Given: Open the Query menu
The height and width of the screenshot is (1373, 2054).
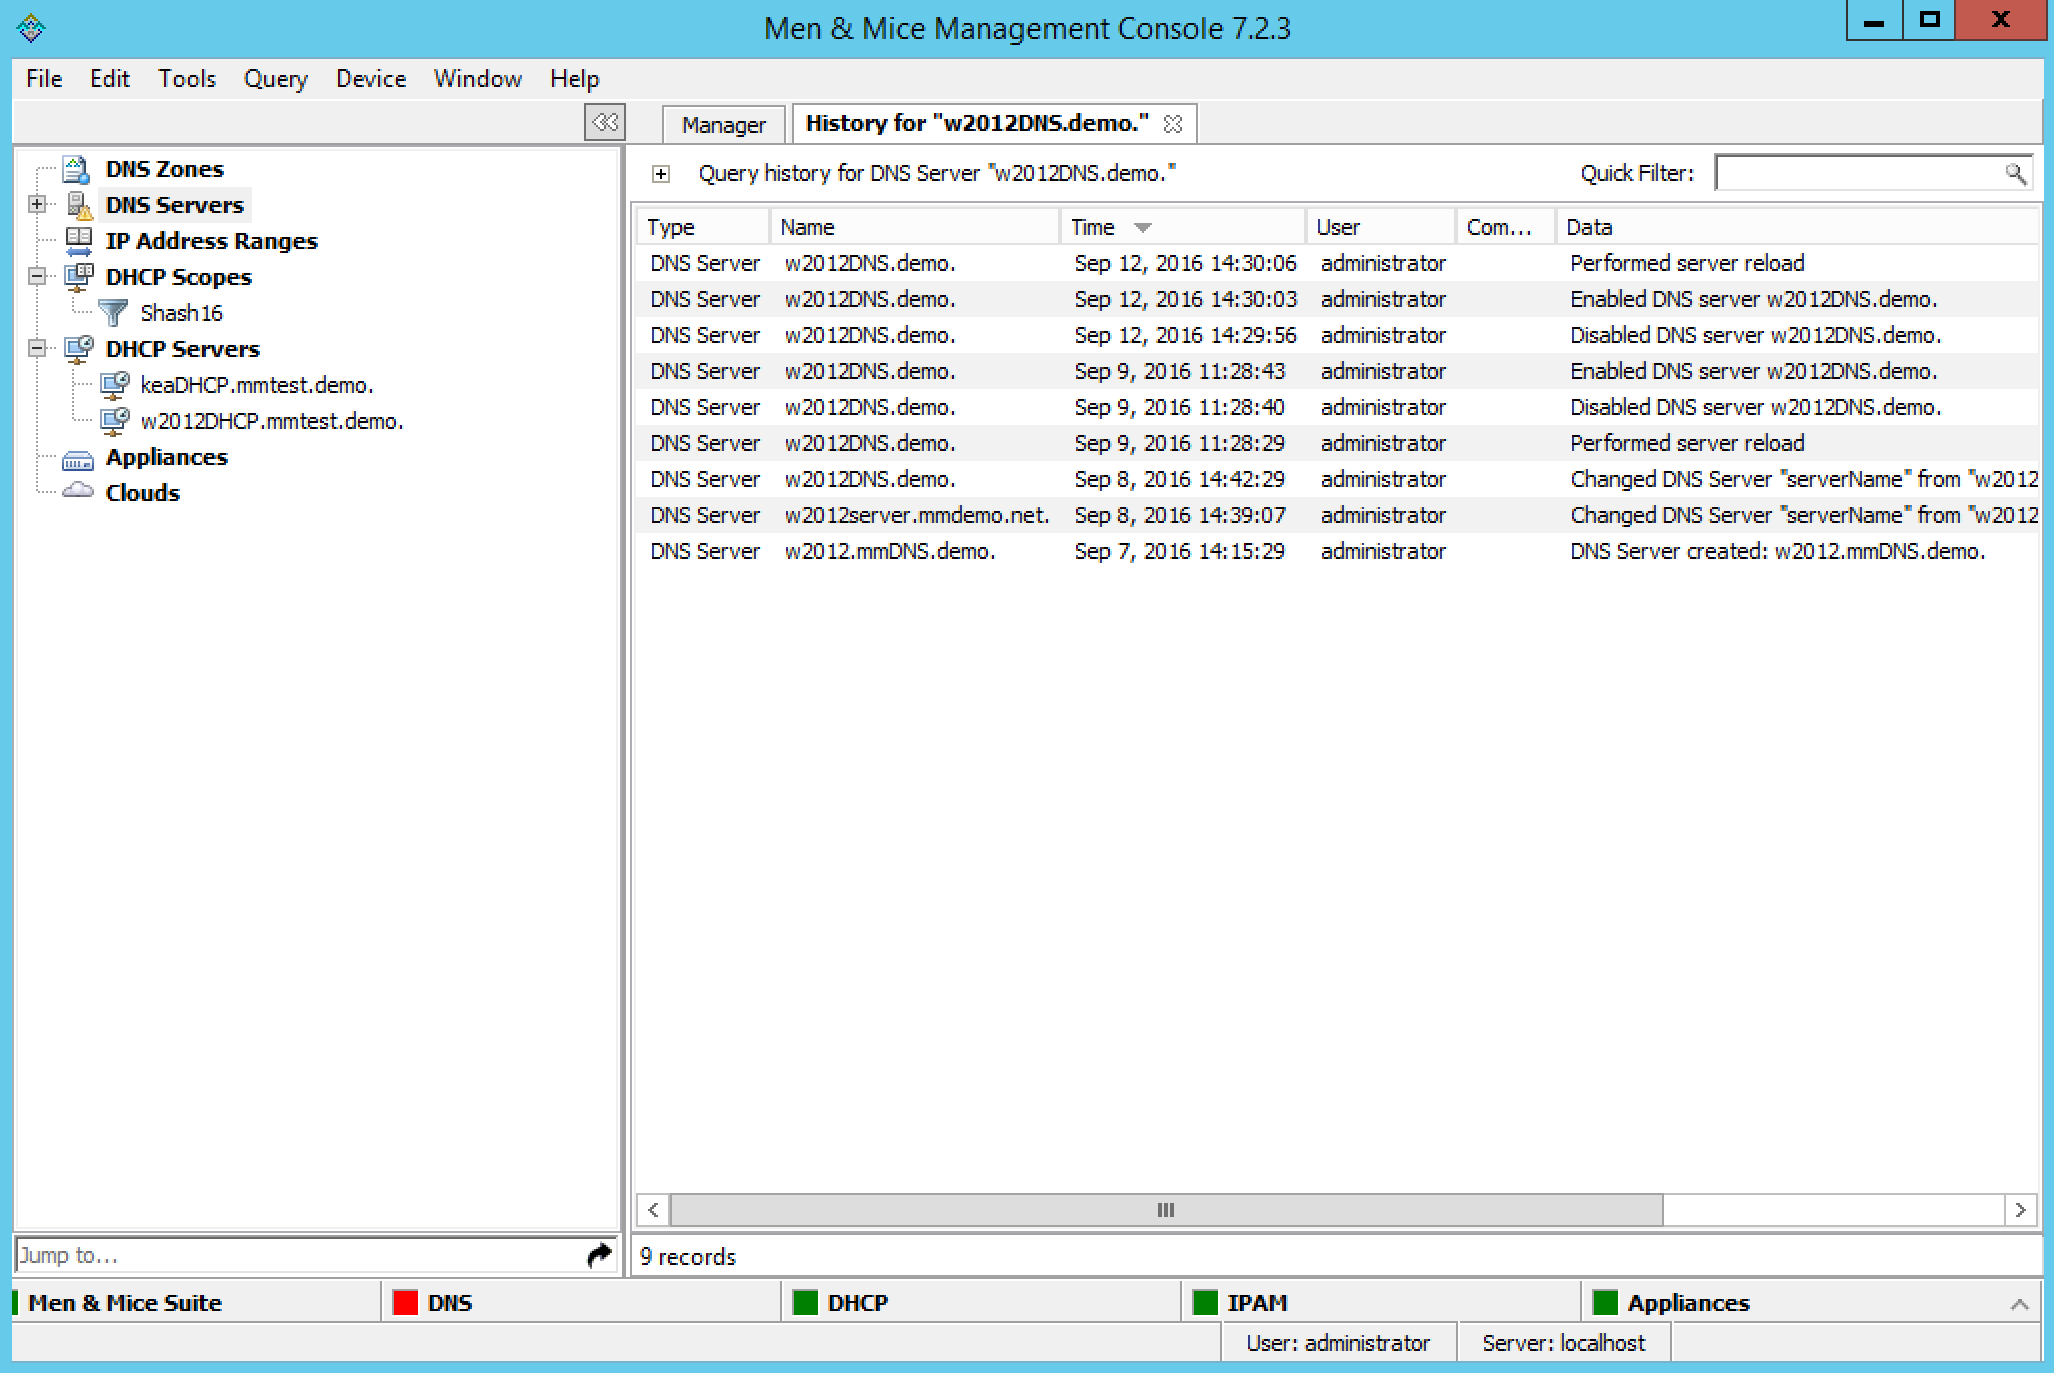Looking at the screenshot, I should pyautogui.click(x=275, y=79).
